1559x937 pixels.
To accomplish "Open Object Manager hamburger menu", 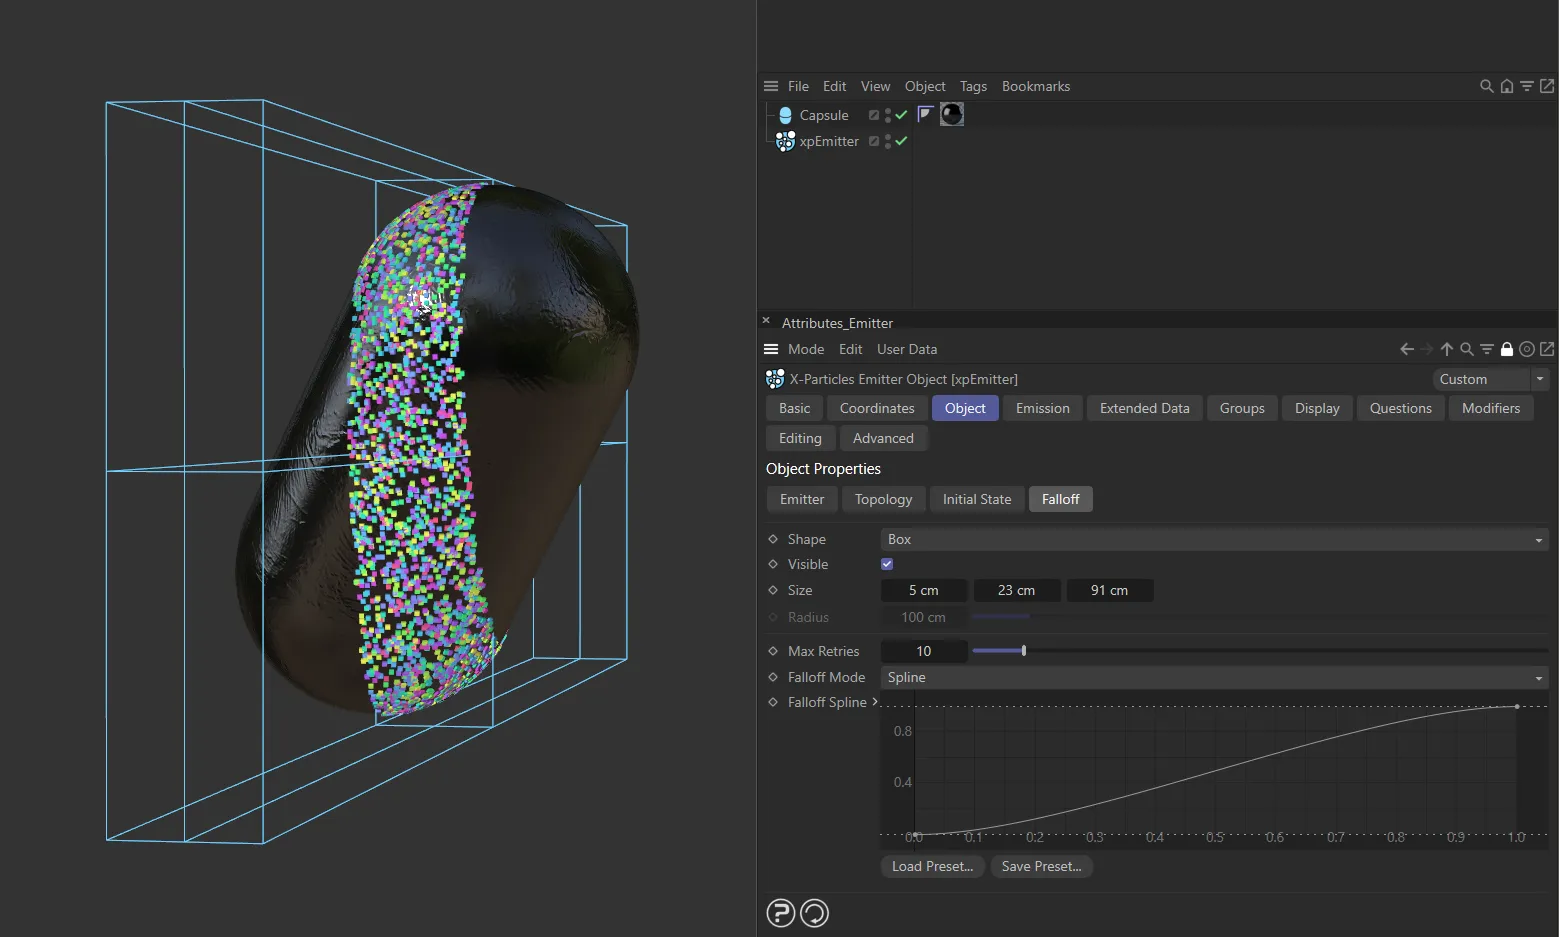I will tap(771, 87).
